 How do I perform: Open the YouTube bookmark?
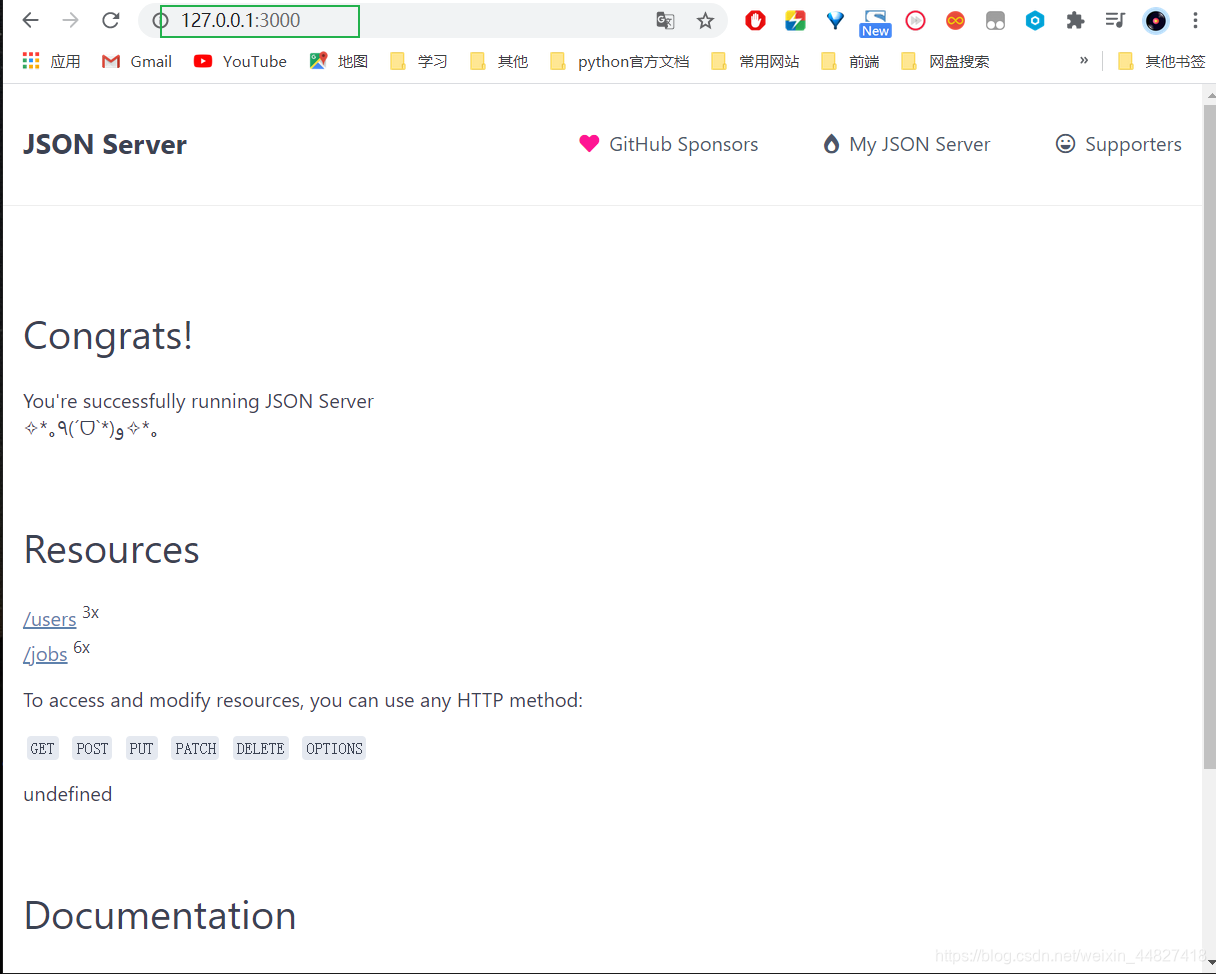click(240, 61)
